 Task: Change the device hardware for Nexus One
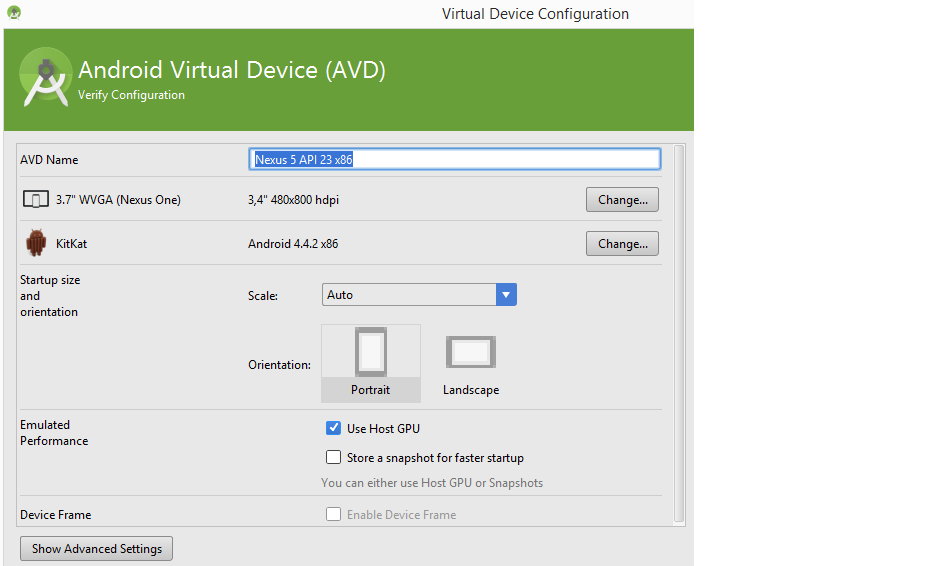622,200
